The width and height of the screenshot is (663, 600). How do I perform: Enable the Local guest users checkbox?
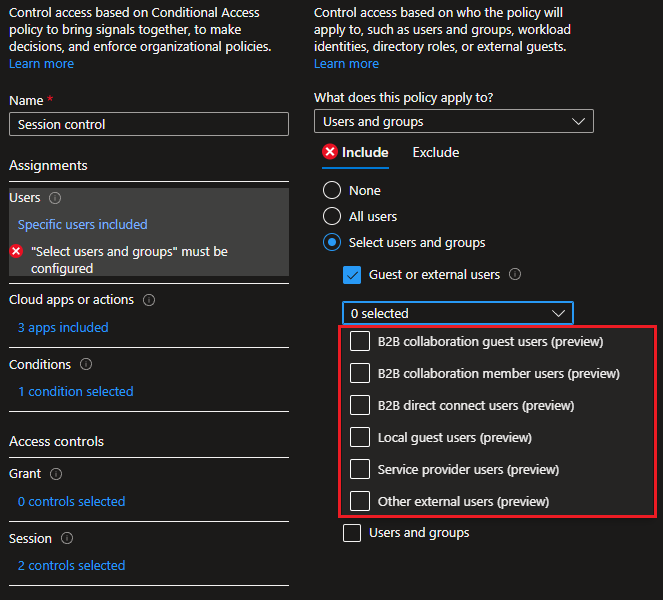360,437
